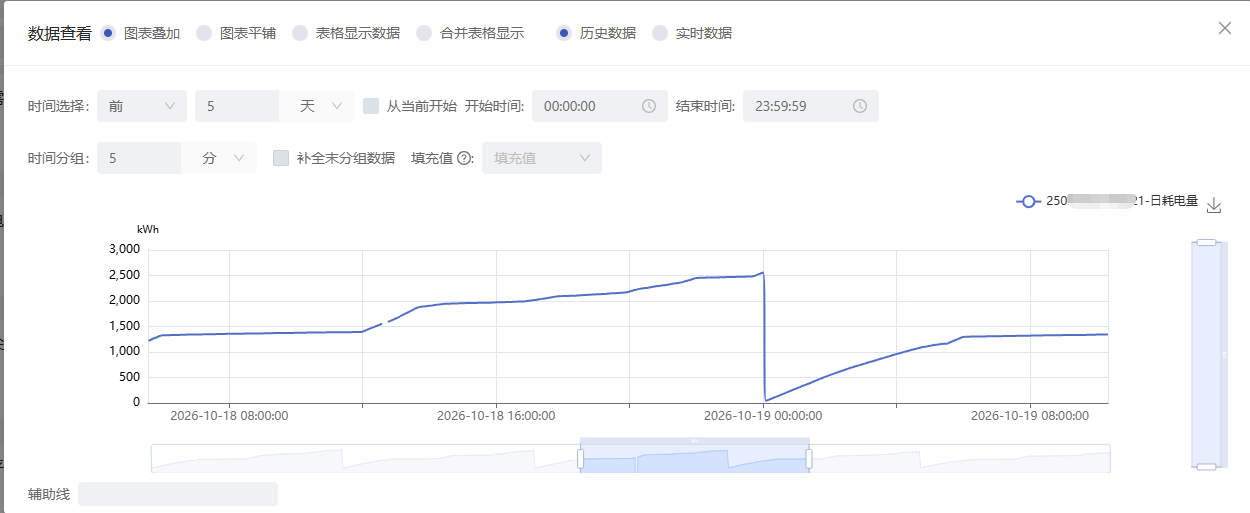Click the right handle of the time zoom slider
The width and height of the screenshot is (1250, 513).
(809, 458)
